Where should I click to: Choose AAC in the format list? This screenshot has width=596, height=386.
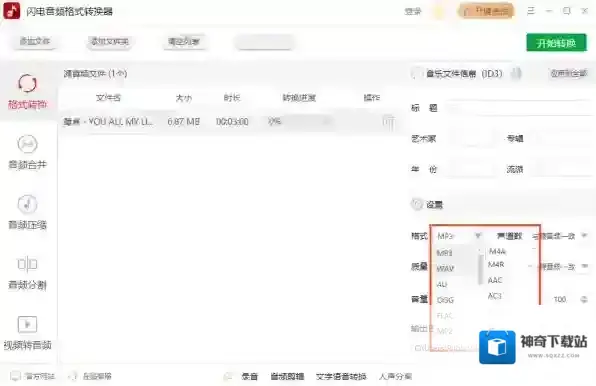pos(495,280)
